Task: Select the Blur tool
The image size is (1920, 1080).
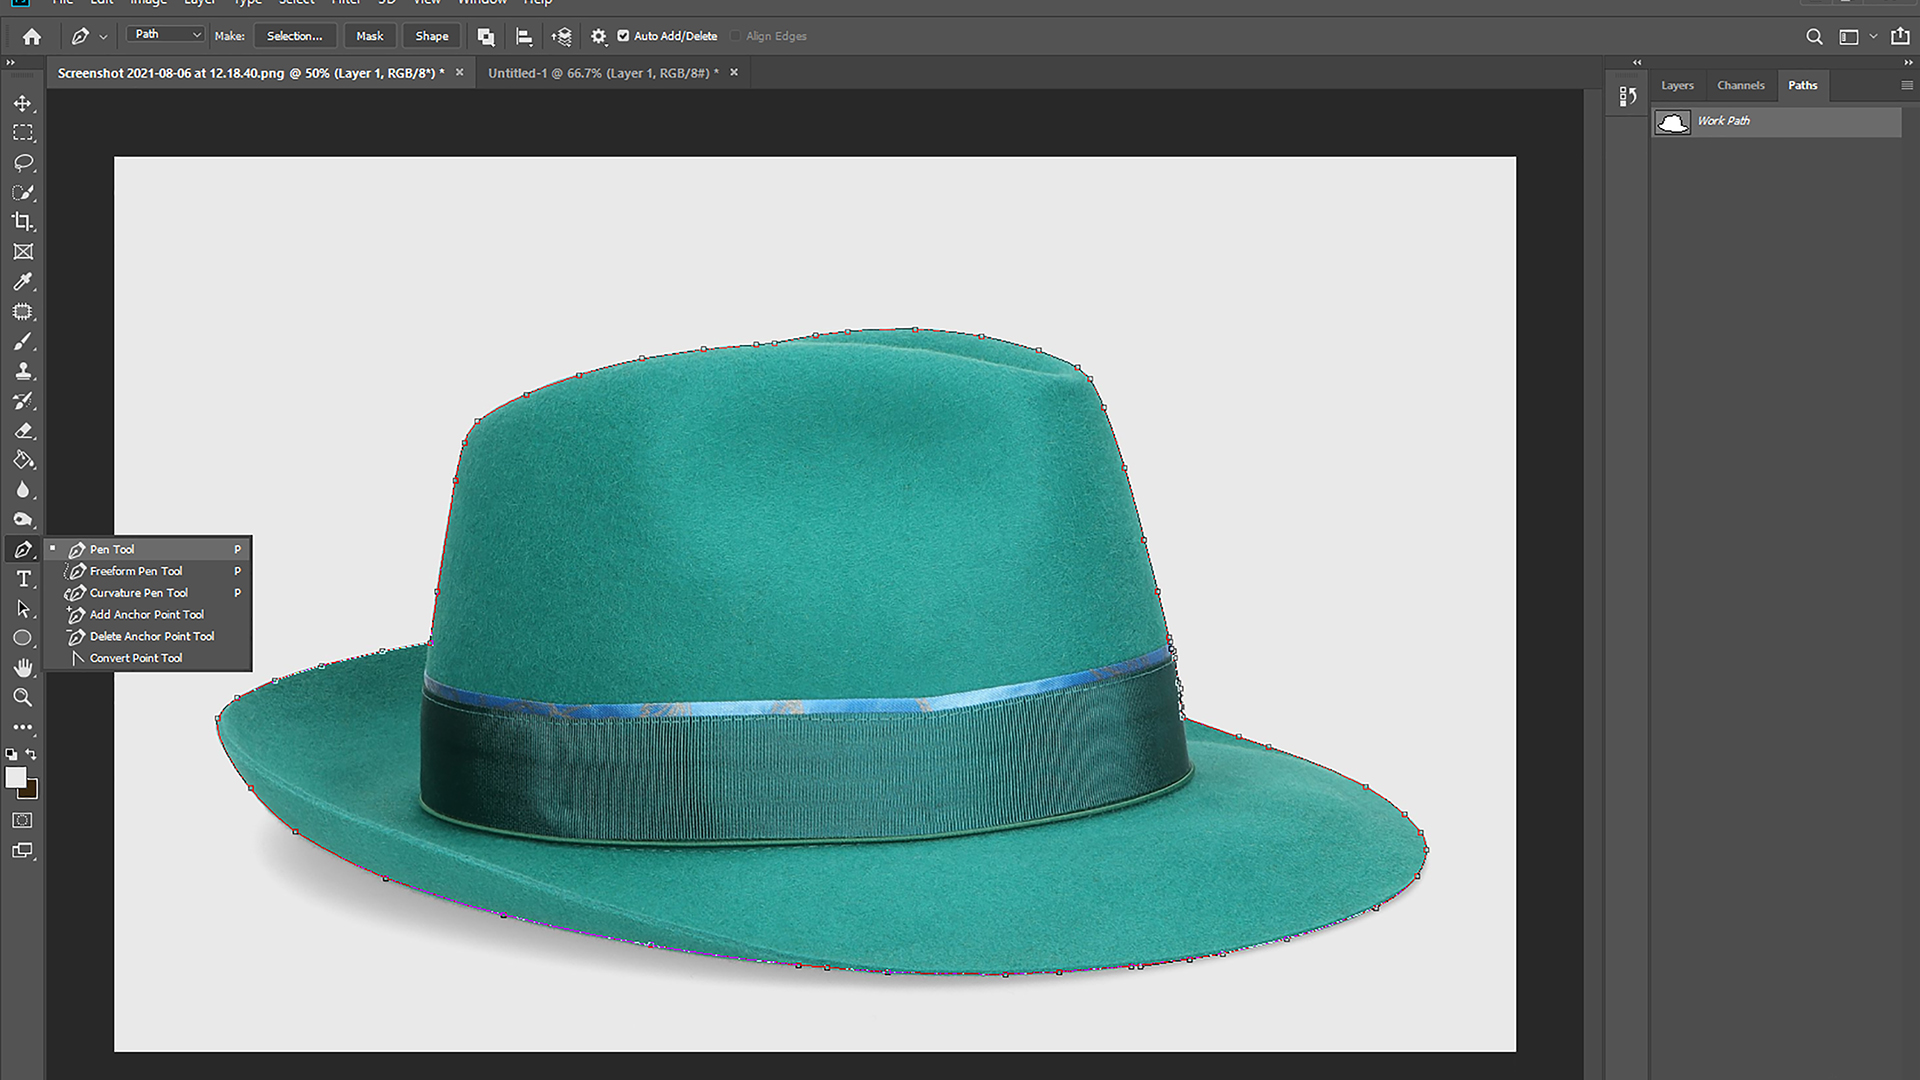Action: 23,490
